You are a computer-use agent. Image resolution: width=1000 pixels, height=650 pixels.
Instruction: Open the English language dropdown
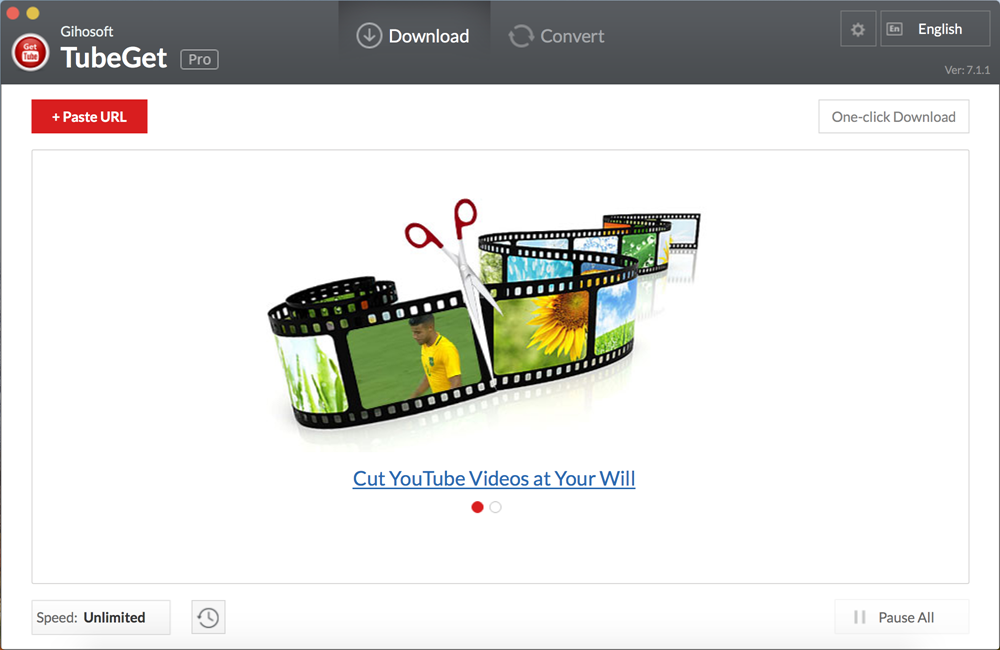point(935,29)
